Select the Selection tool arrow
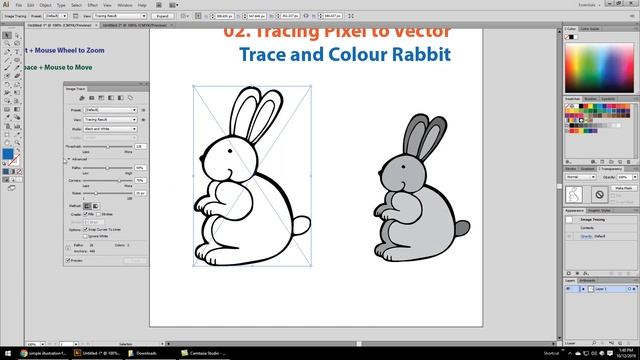The width and height of the screenshot is (640, 360). [7, 36]
